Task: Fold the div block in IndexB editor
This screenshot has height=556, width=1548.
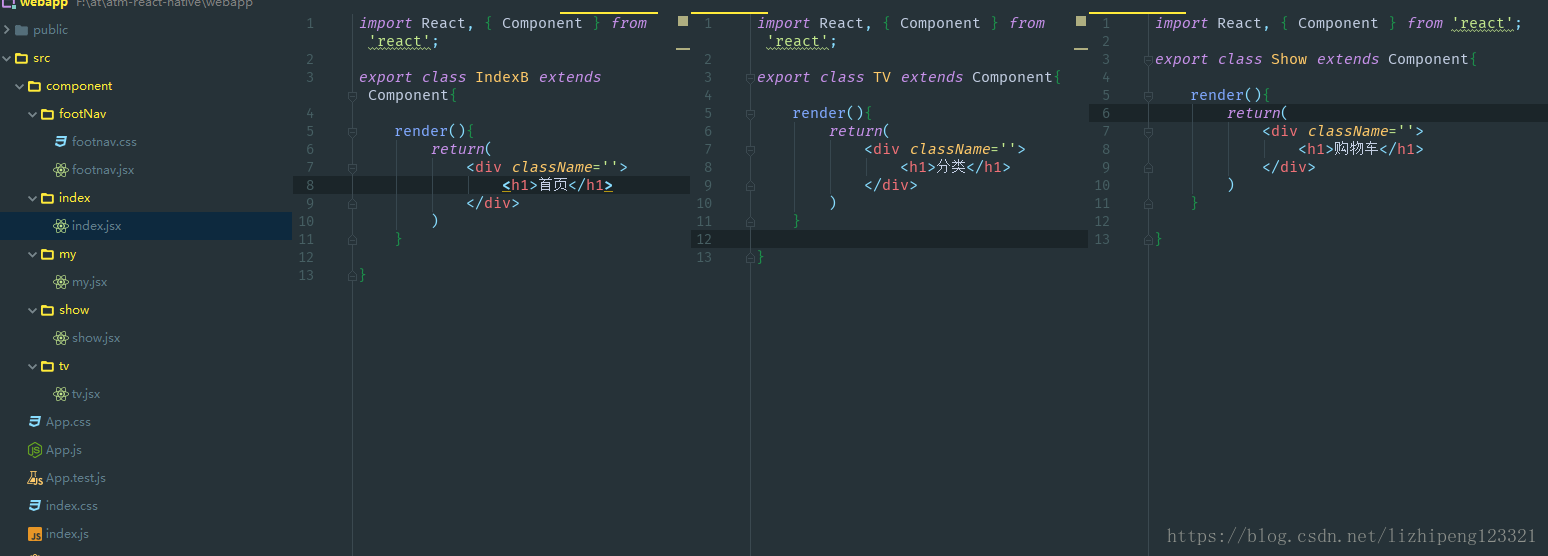Action: (x=352, y=168)
